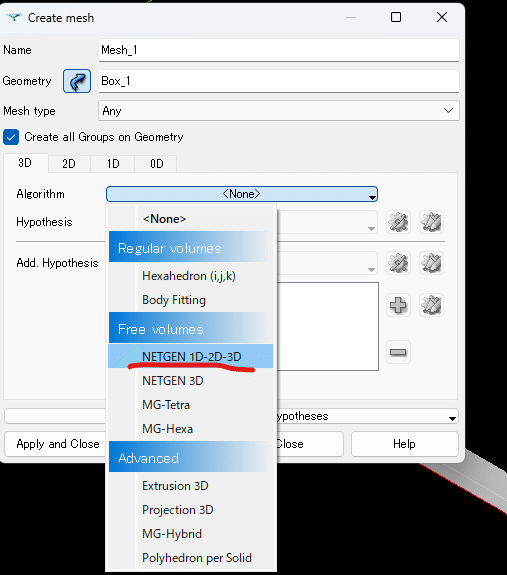Toggle Create all Groups on Geometry checkbox

click(11, 137)
